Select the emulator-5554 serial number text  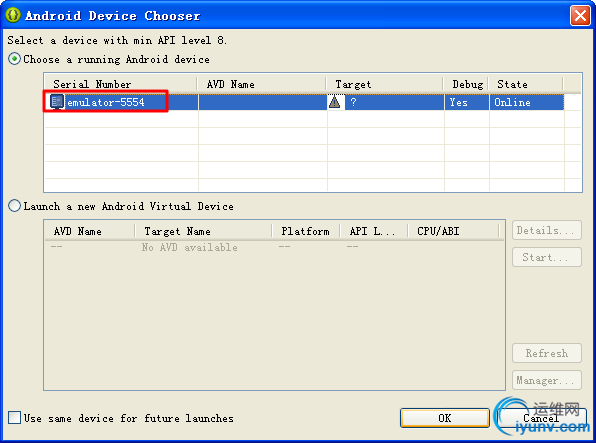pos(106,102)
